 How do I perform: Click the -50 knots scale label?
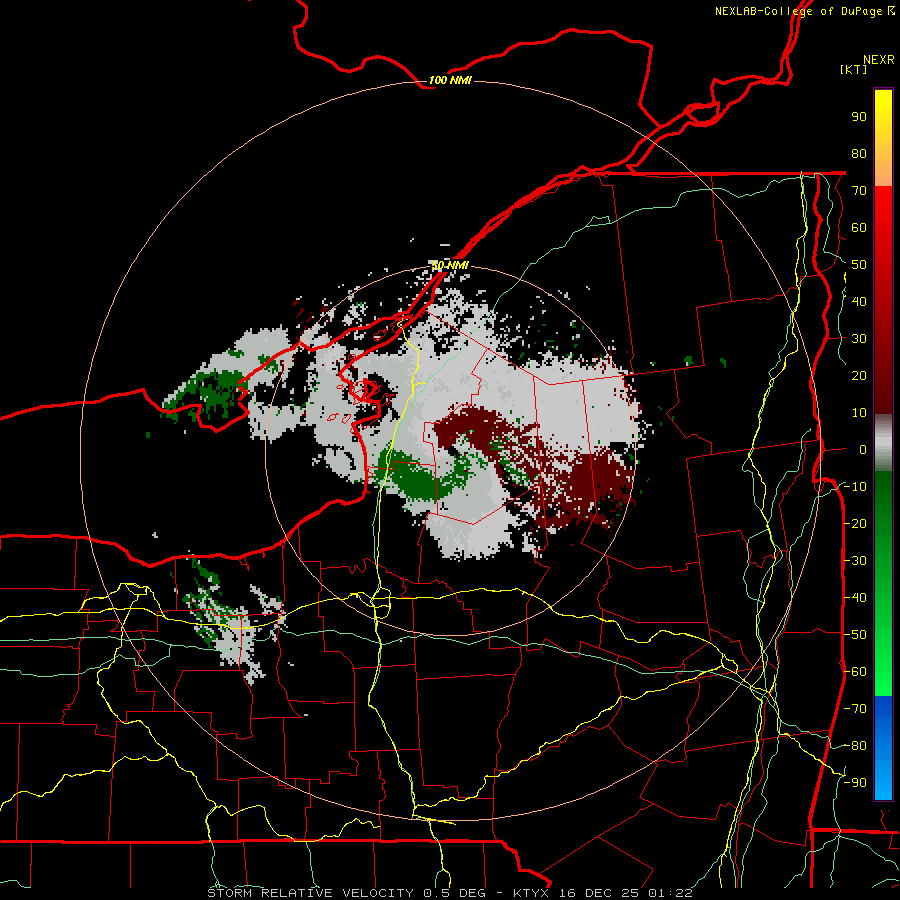pyautogui.click(x=855, y=635)
